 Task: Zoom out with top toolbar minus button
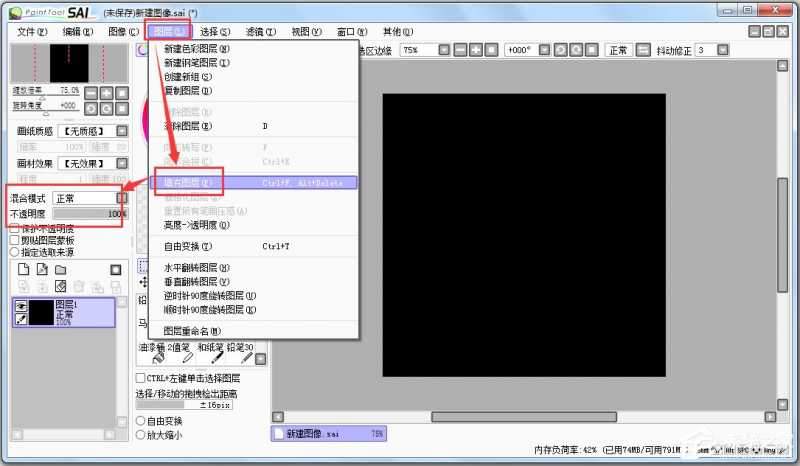[x=460, y=50]
